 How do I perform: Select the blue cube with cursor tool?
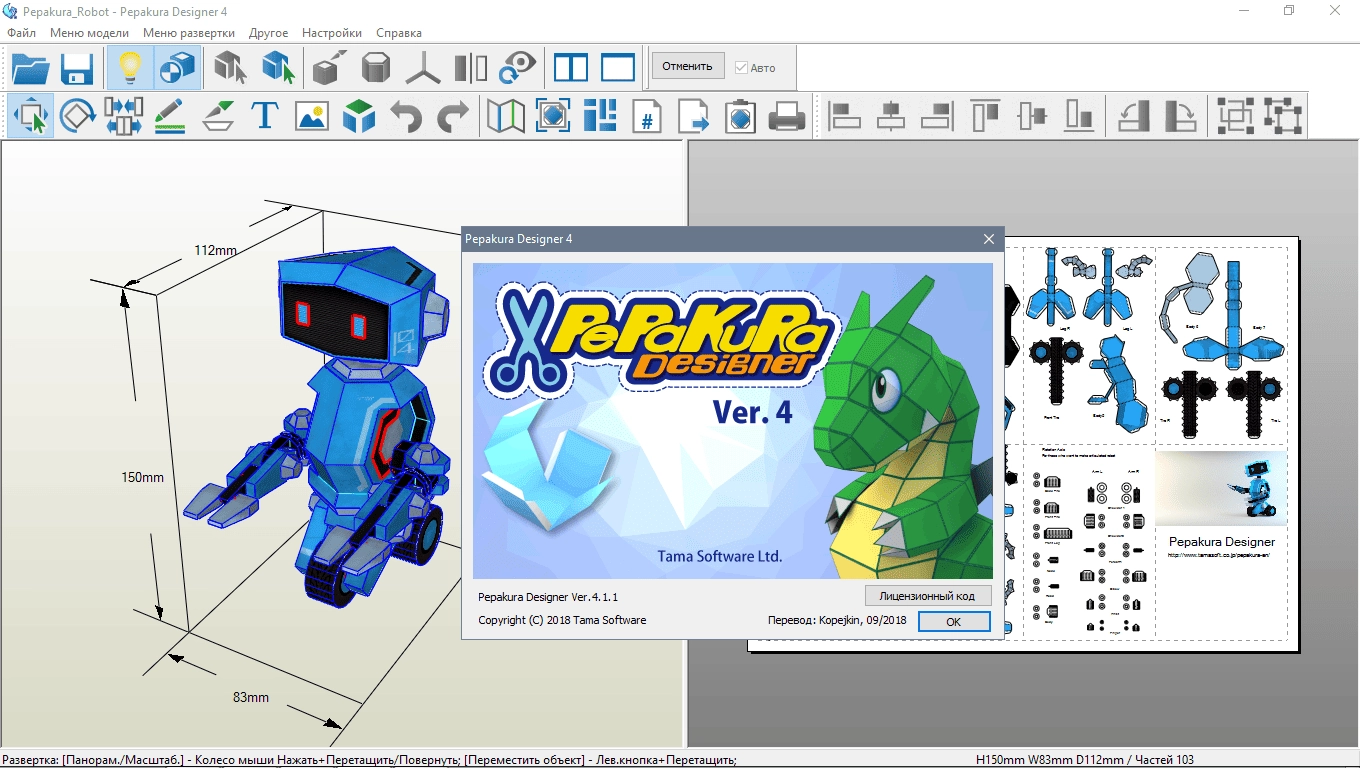278,68
